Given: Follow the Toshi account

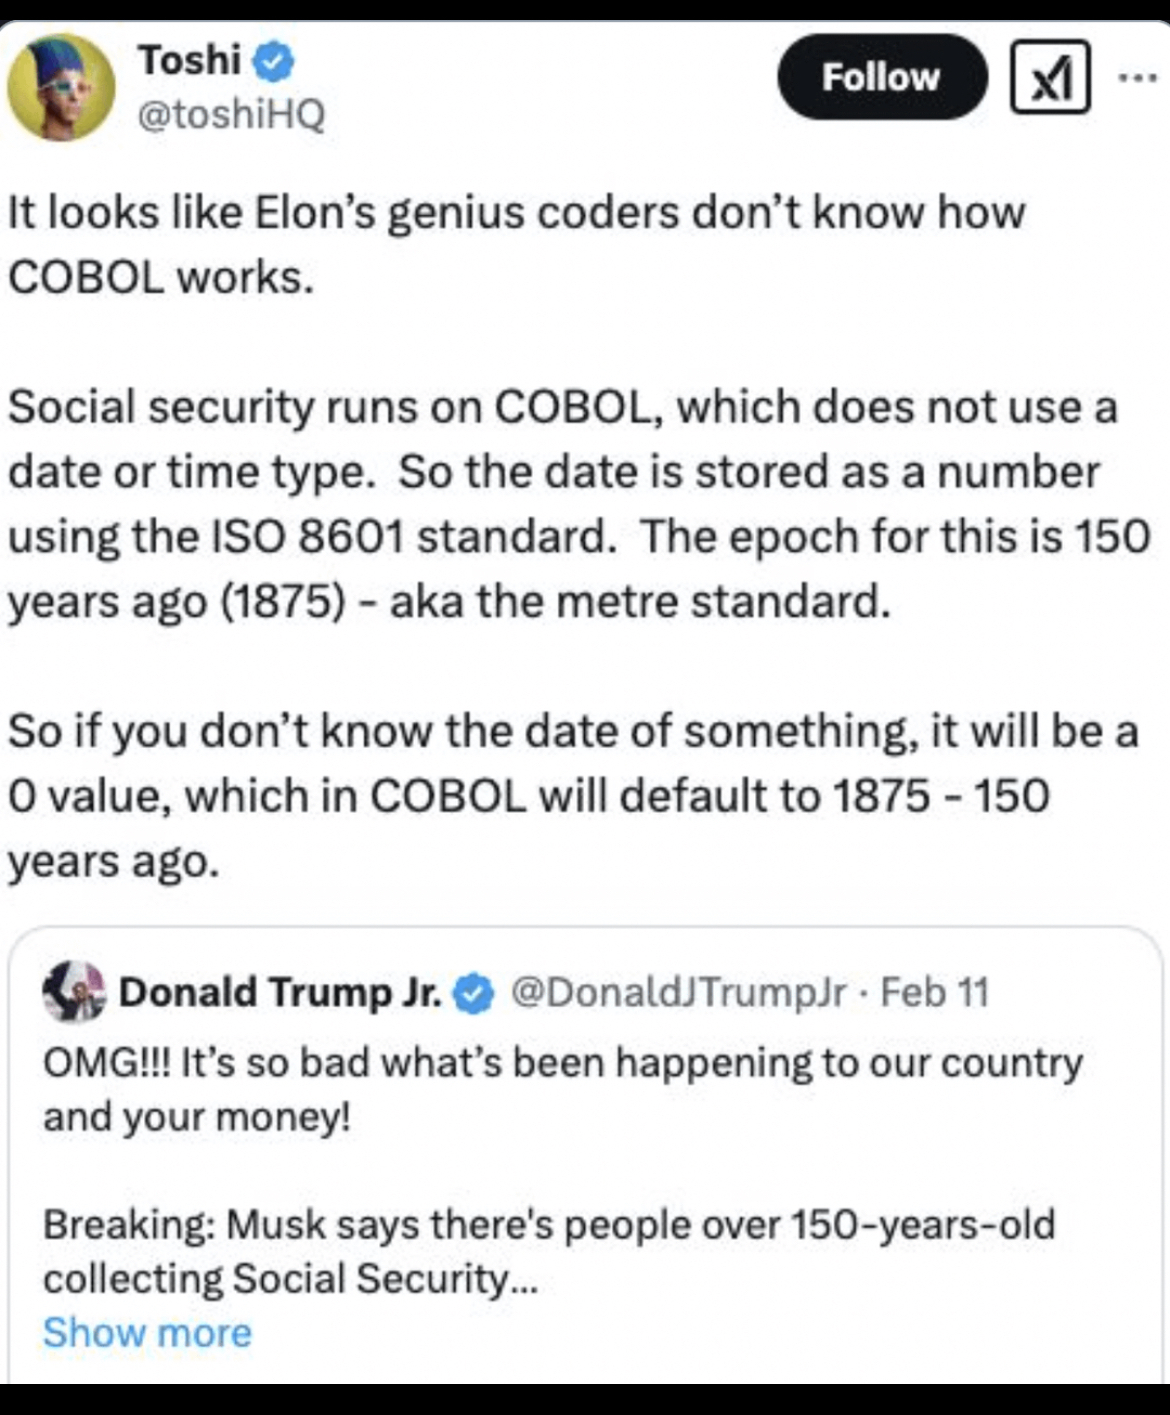Looking at the screenshot, I should (881, 77).
